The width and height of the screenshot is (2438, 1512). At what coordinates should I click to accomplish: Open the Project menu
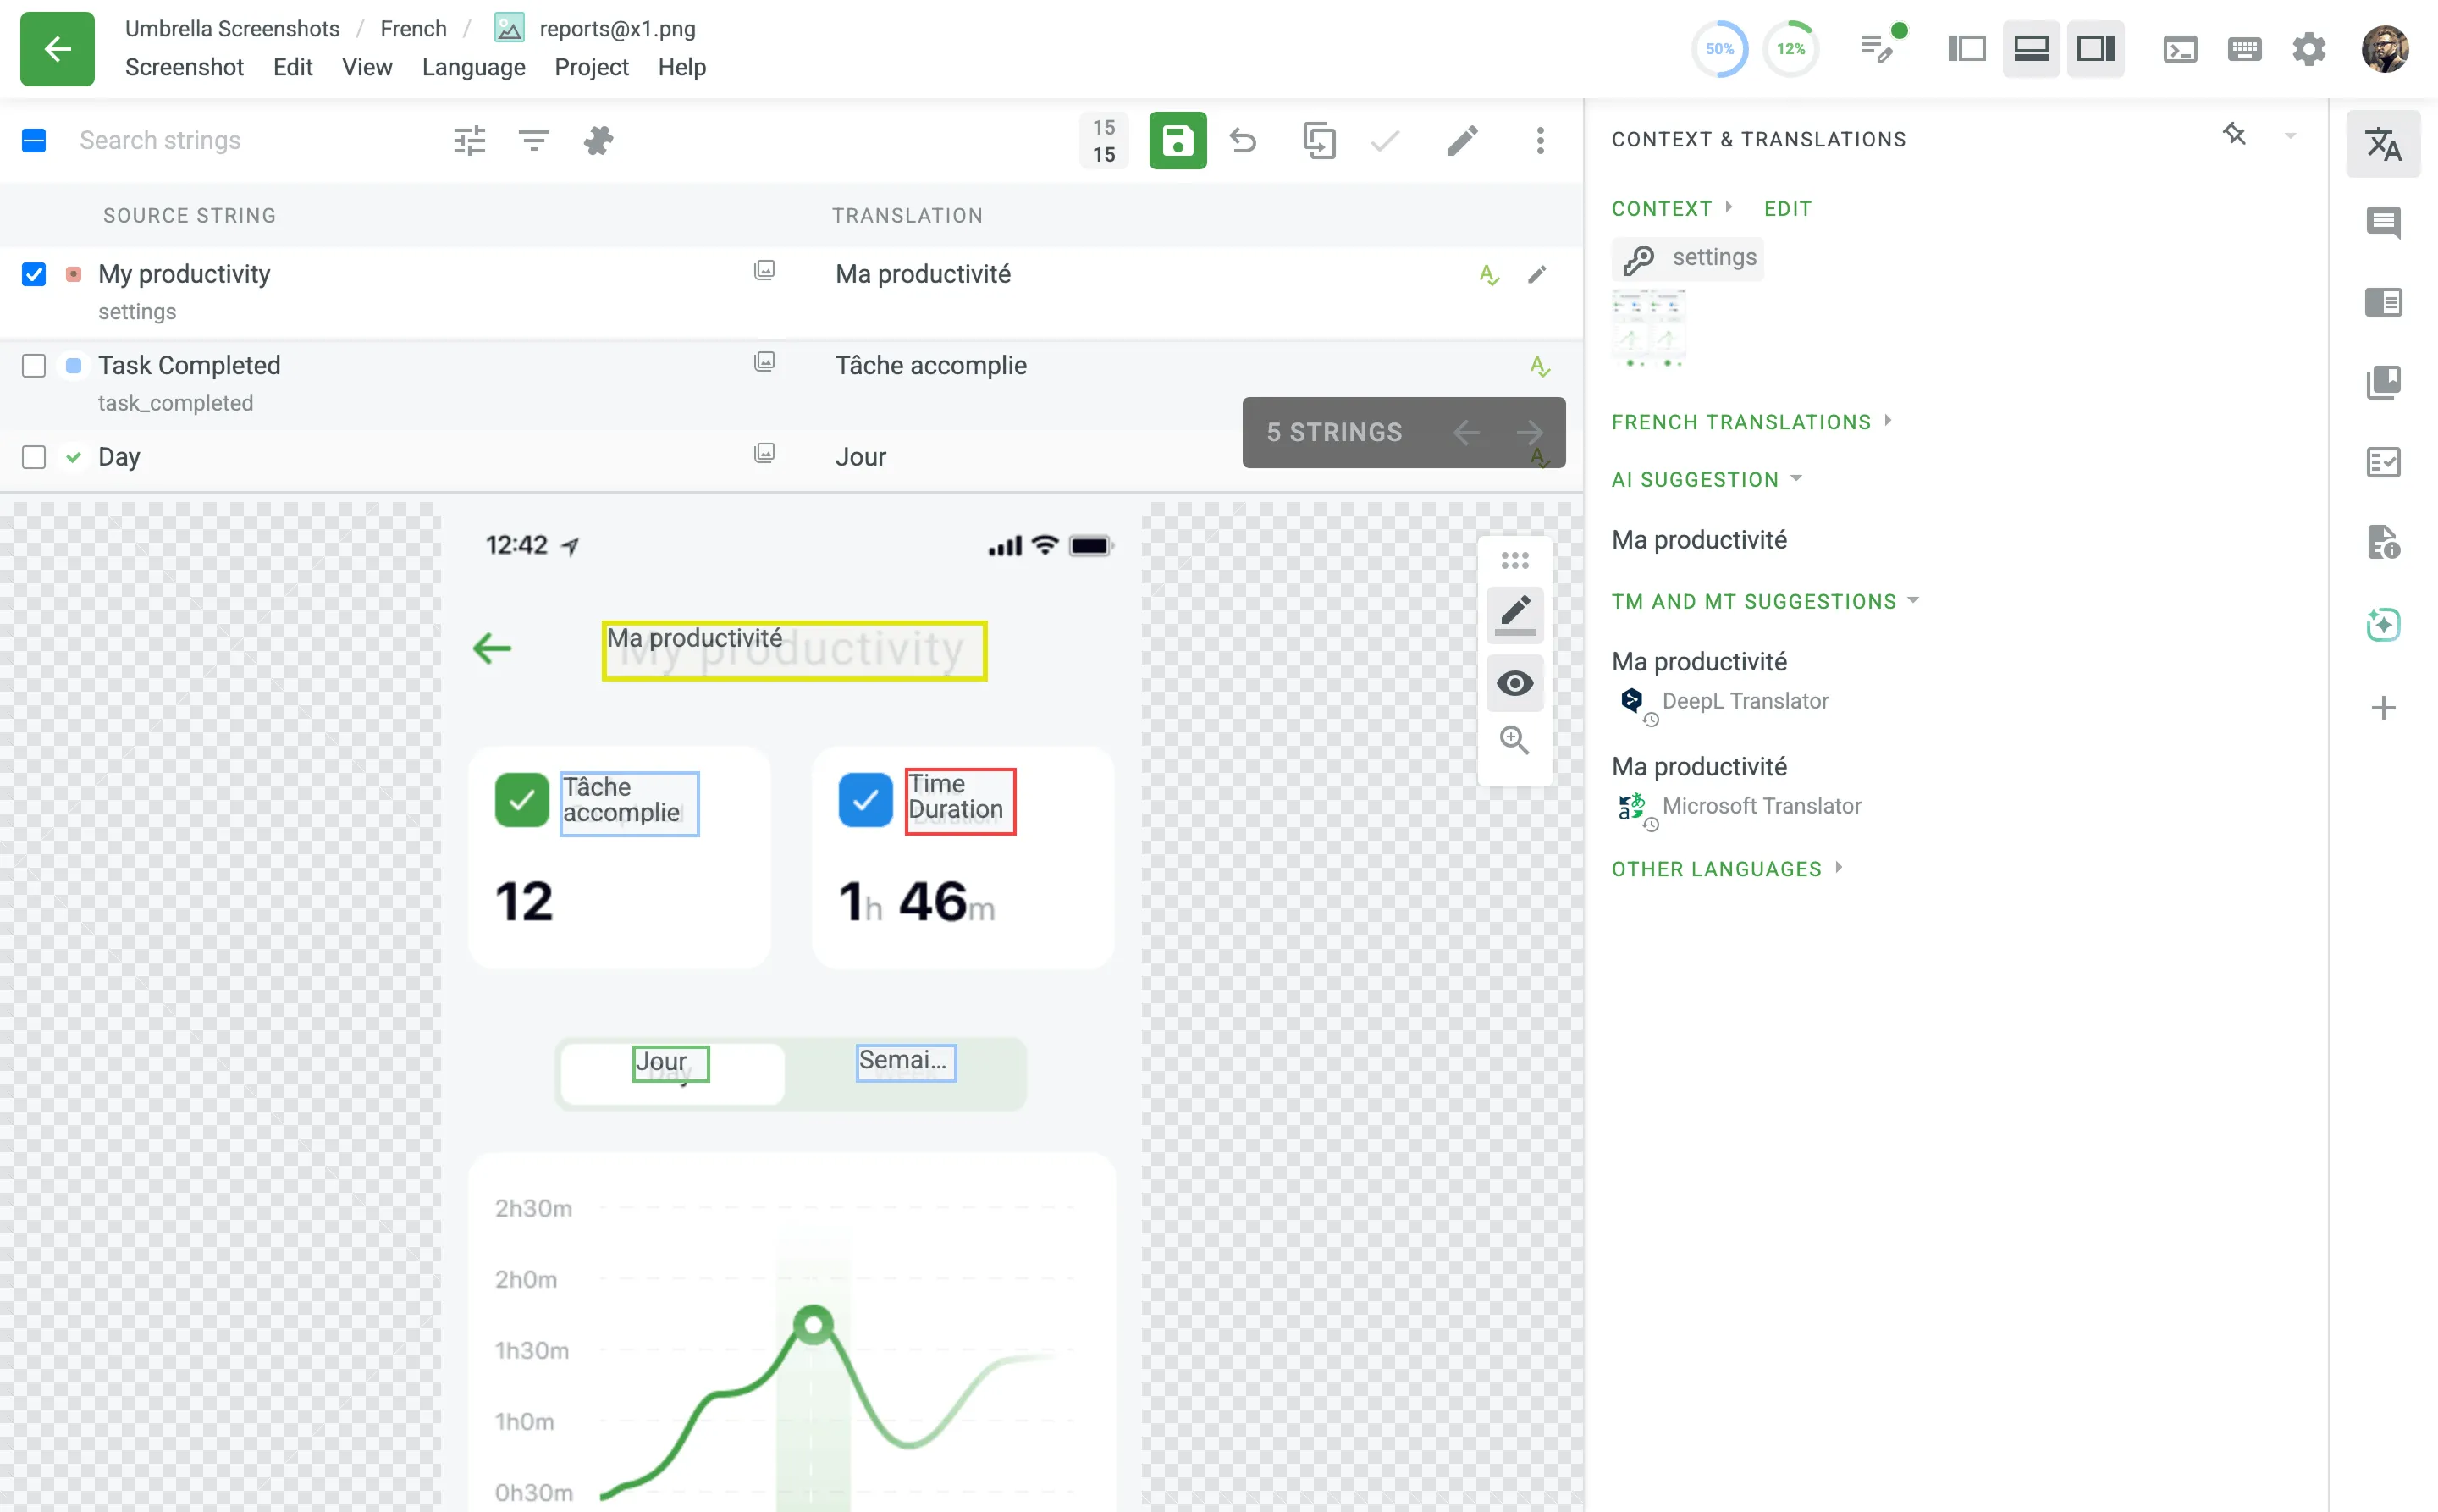(591, 67)
